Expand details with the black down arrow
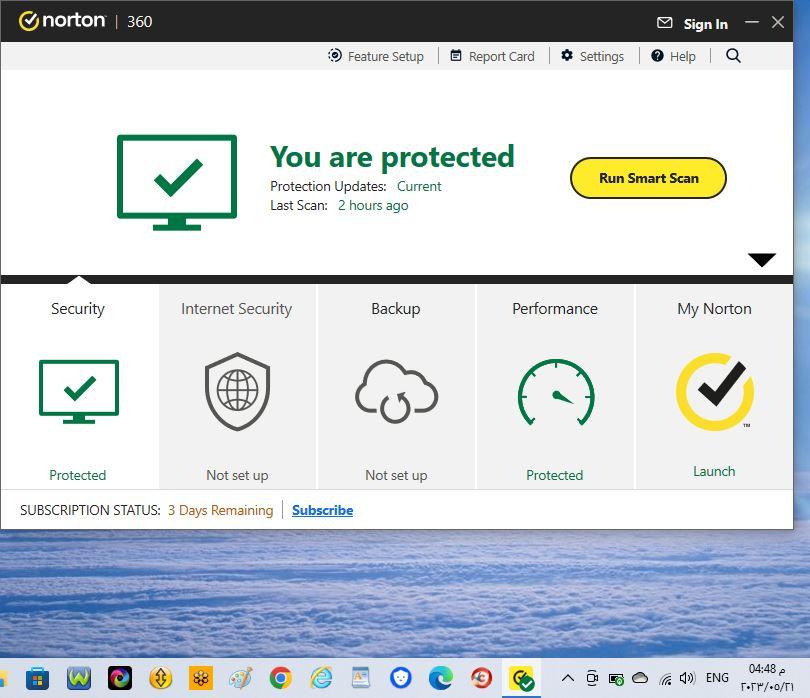810x698 pixels. (762, 259)
